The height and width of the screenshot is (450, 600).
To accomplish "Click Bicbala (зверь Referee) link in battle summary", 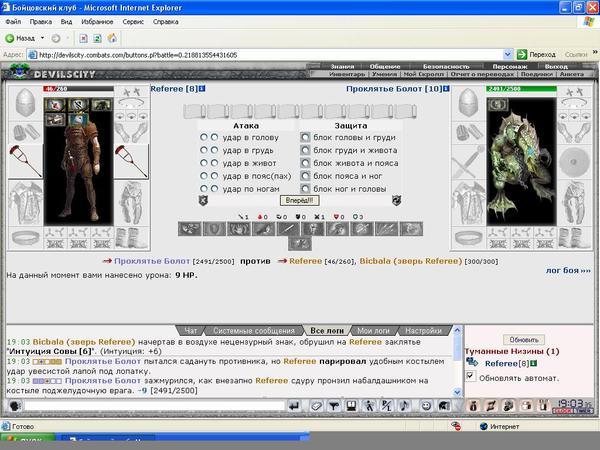I will tap(411, 261).
